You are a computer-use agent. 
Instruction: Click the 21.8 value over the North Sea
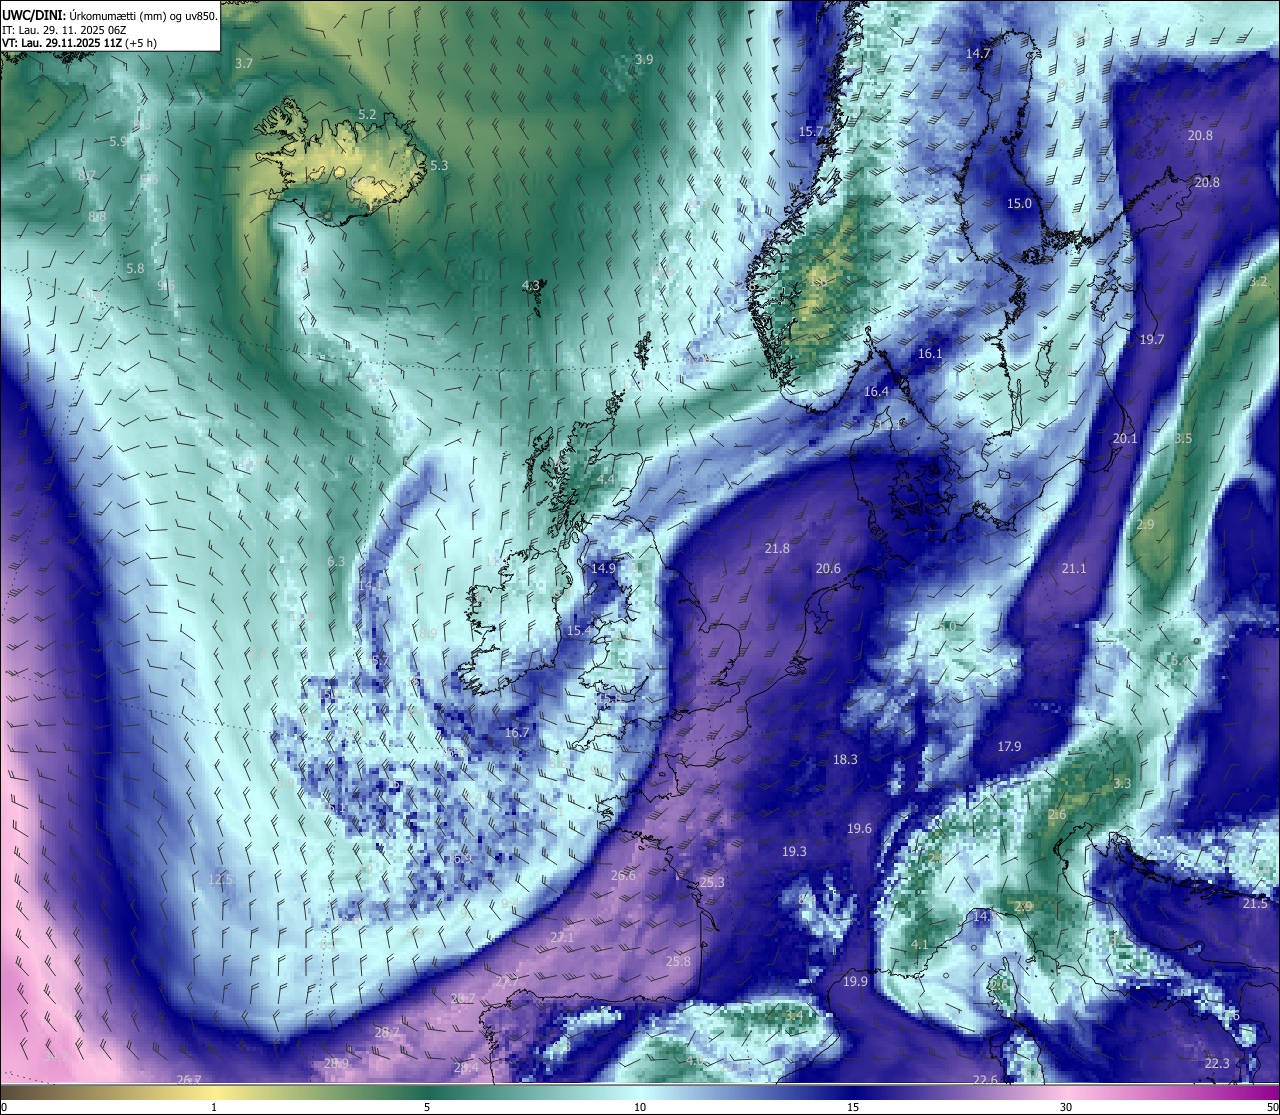point(777,548)
